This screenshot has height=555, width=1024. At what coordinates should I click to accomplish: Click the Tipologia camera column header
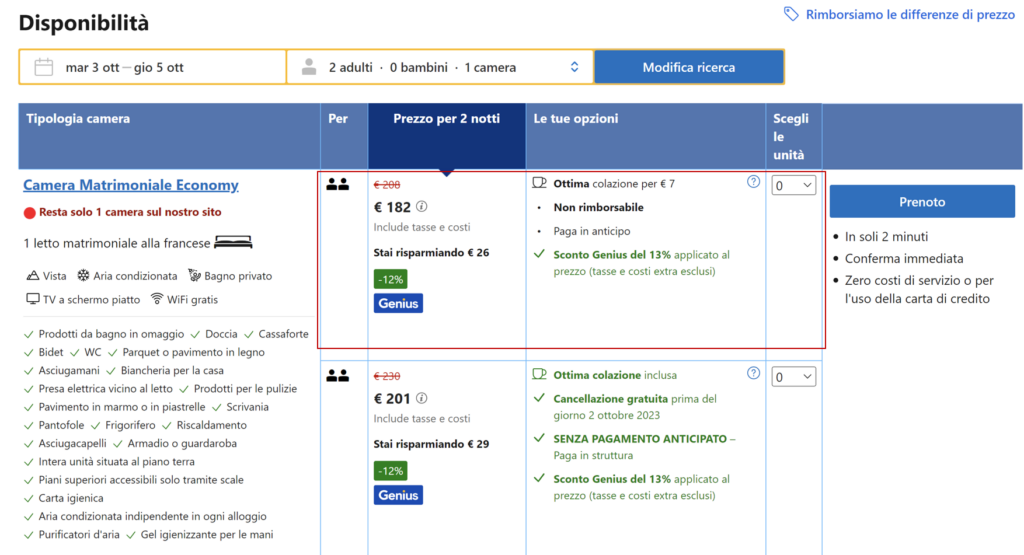(x=78, y=119)
